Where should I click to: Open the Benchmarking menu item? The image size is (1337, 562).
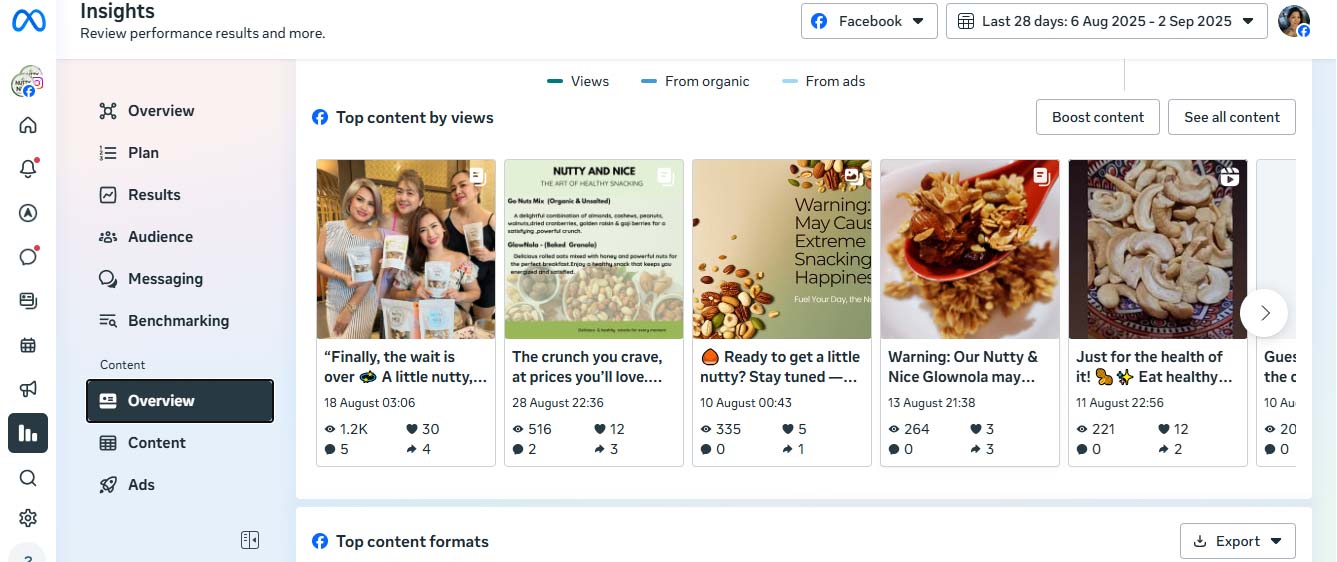pyautogui.click(x=178, y=321)
